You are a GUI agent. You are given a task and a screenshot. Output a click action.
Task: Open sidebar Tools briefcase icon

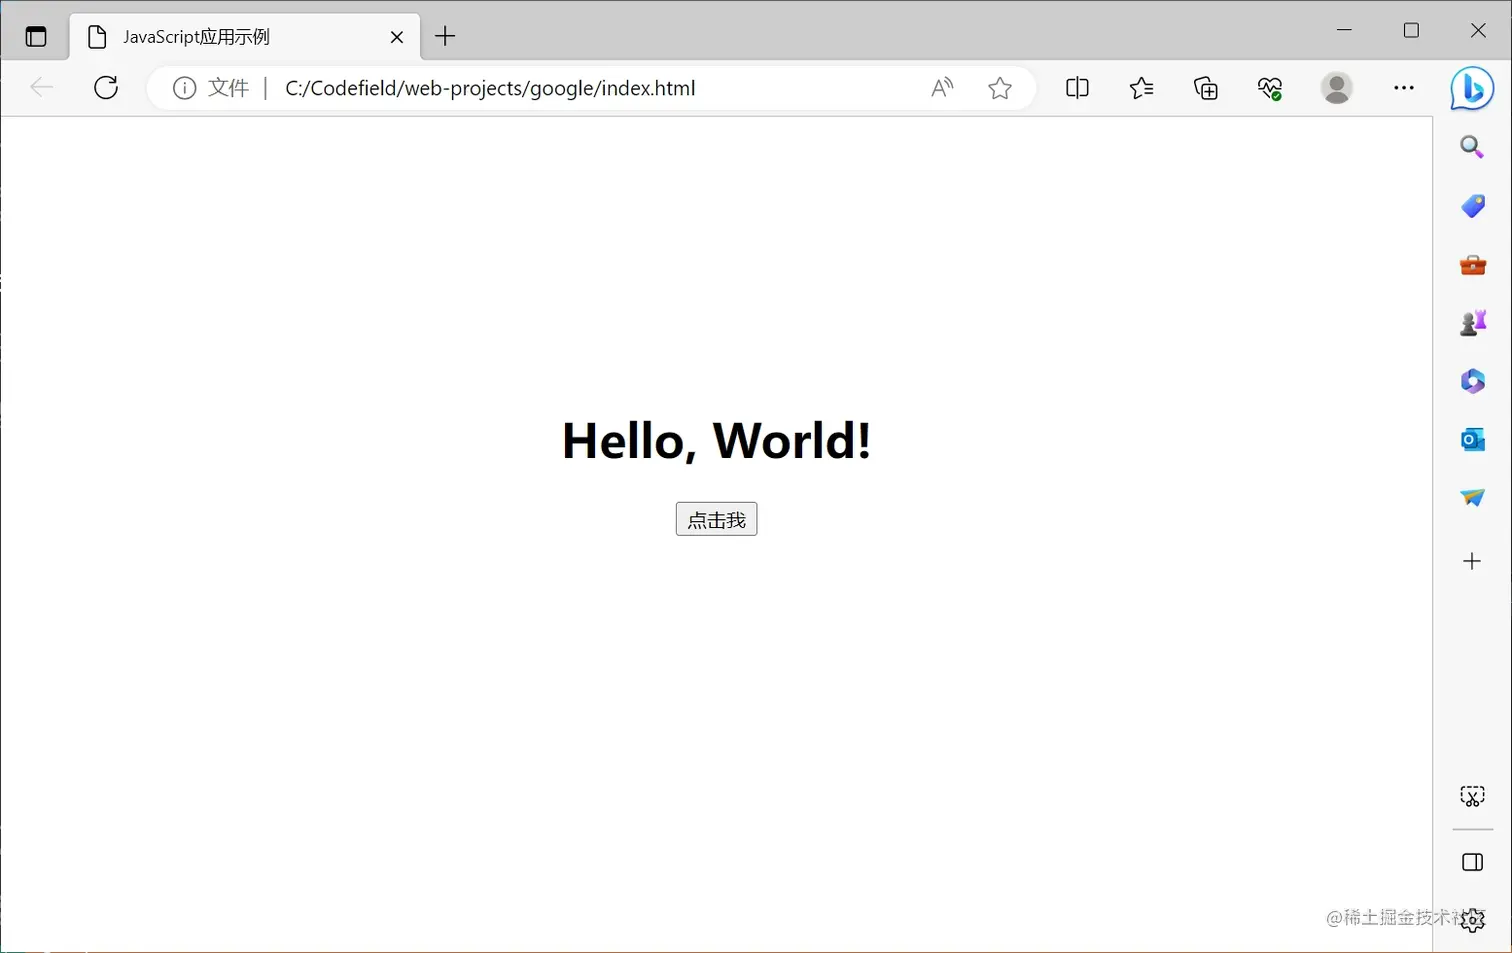tap(1472, 265)
